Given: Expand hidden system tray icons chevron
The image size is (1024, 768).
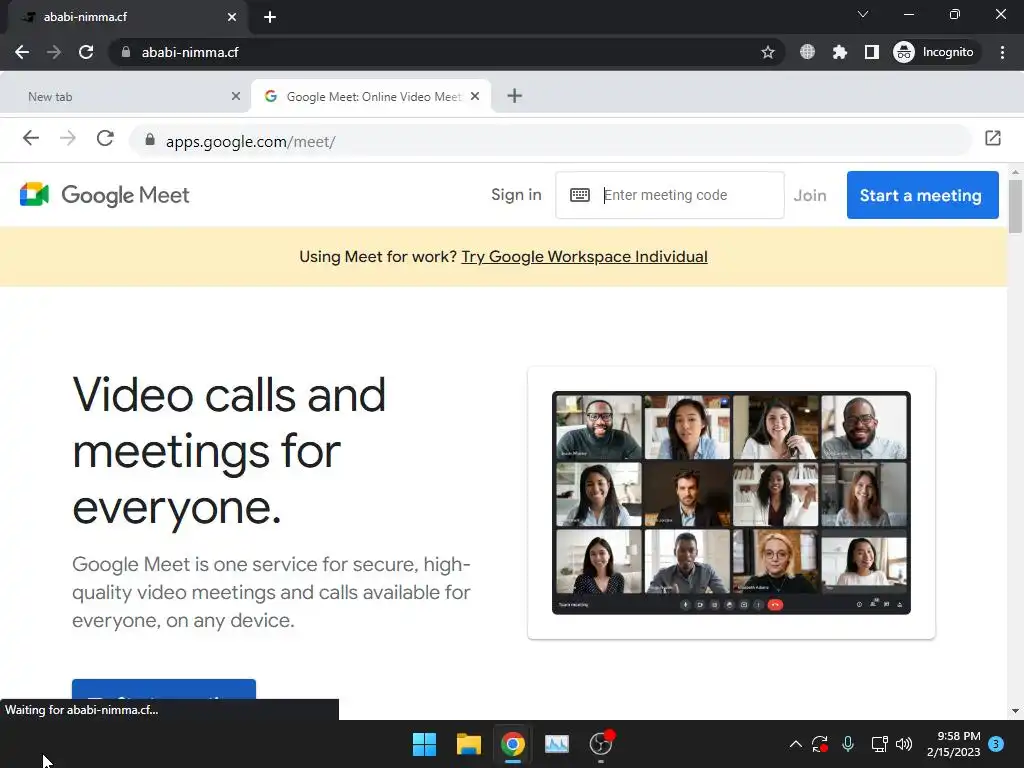Looking at the screenshot, I should coord(795,744).
